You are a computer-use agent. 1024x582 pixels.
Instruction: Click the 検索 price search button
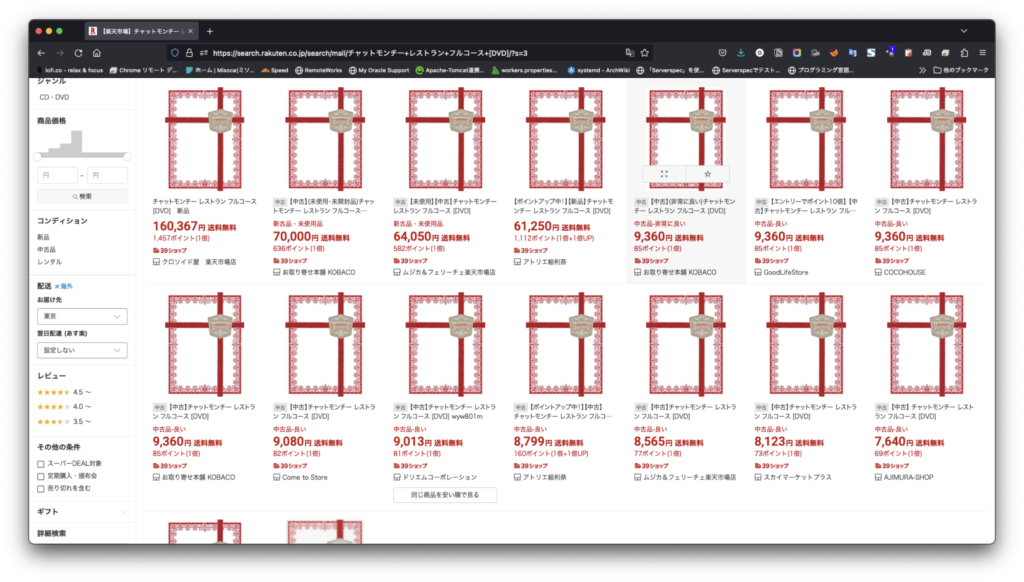click(82, 196)
